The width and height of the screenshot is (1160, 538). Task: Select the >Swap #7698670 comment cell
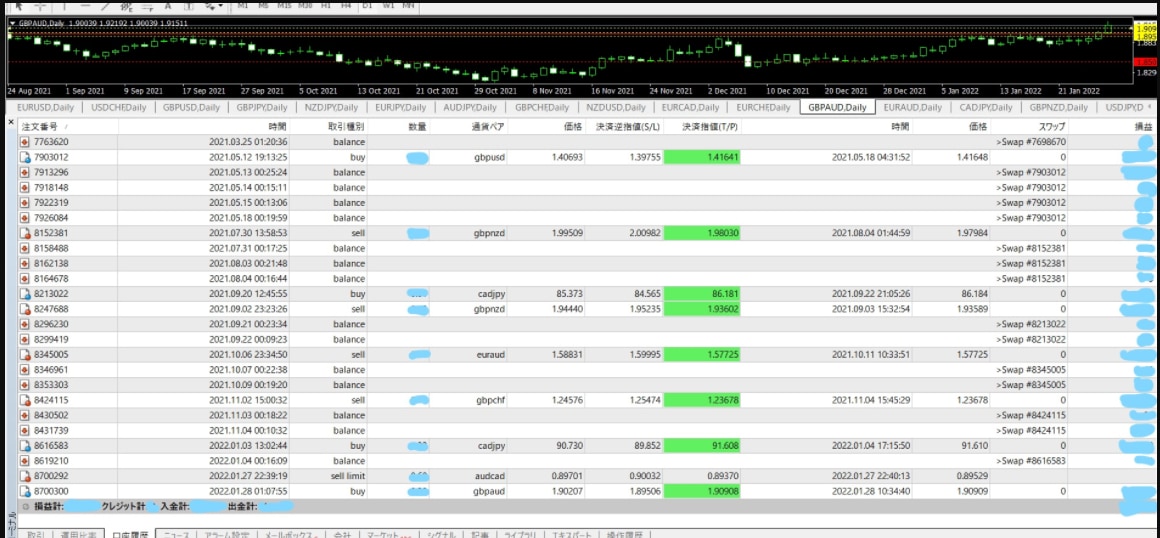[1031, 141]
